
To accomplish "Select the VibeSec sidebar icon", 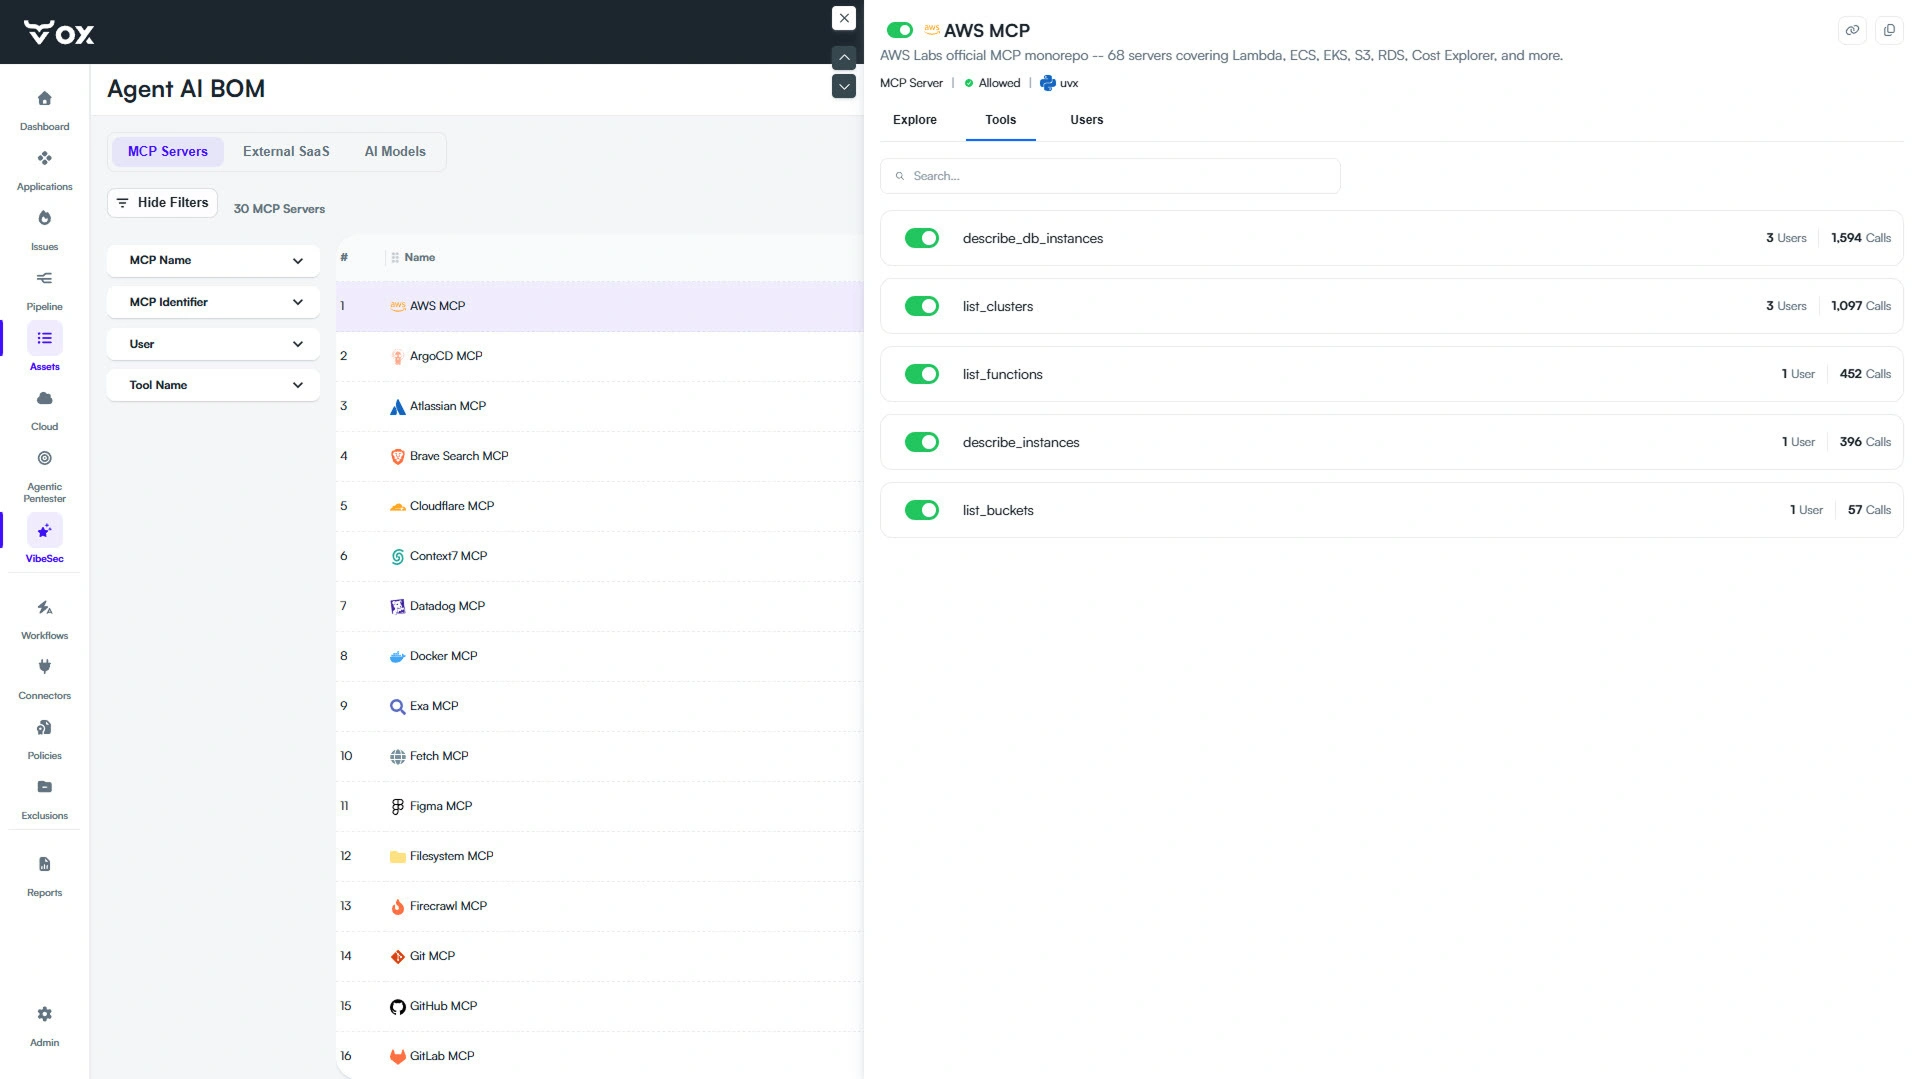I will coord(44,531).
